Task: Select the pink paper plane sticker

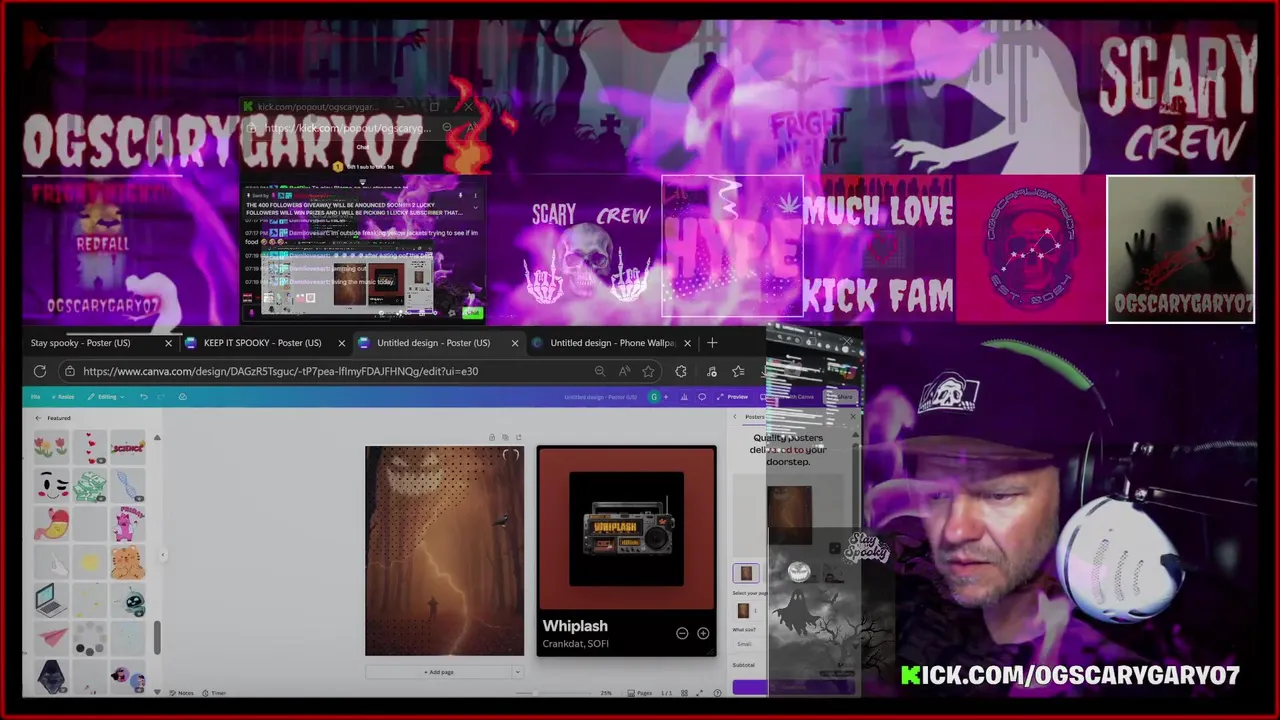Action: click(53, 638)
